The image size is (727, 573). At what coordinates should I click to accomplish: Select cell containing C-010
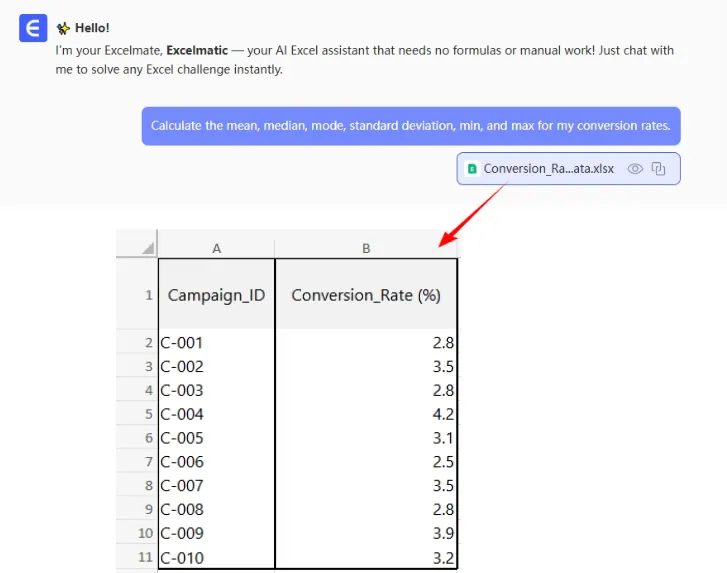[216, 558]
